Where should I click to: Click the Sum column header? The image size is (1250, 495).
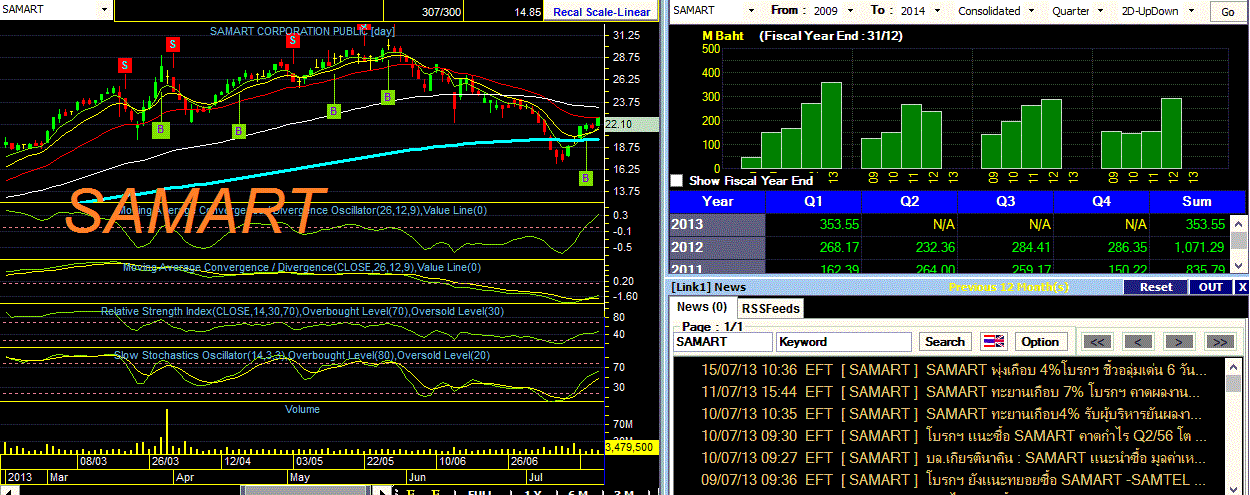click(1196, 200)
